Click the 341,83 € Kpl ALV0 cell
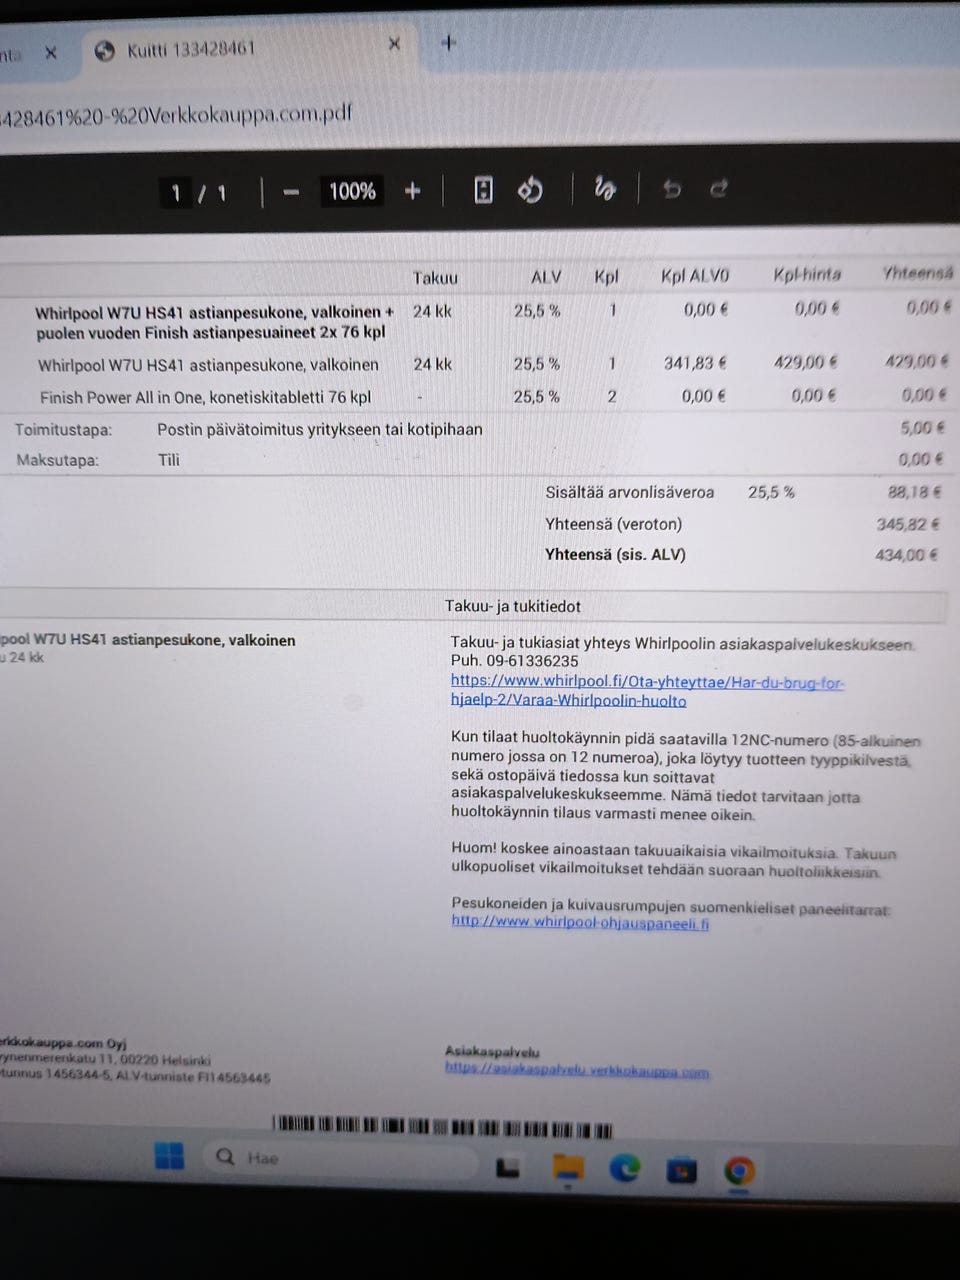The height and width of the screenshot is (1280, 960). (x=695, y=363)
